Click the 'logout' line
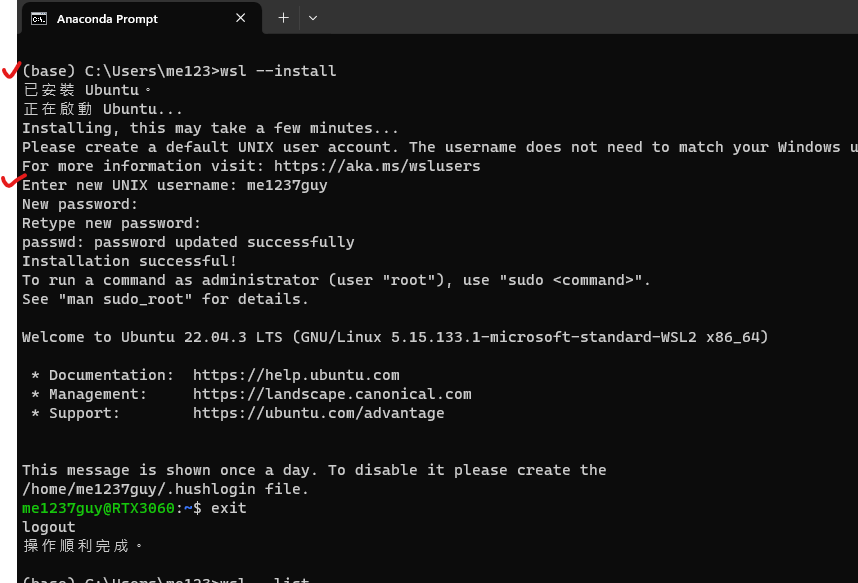The height and width of the screenshot is (583, 858). pos(49,528)
